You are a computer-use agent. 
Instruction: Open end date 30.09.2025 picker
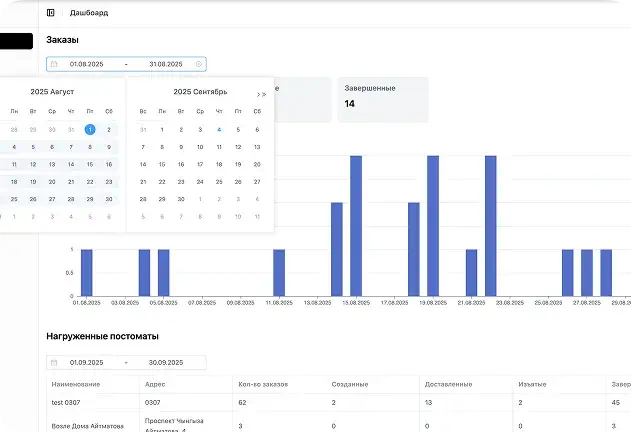tap(165, 363)
